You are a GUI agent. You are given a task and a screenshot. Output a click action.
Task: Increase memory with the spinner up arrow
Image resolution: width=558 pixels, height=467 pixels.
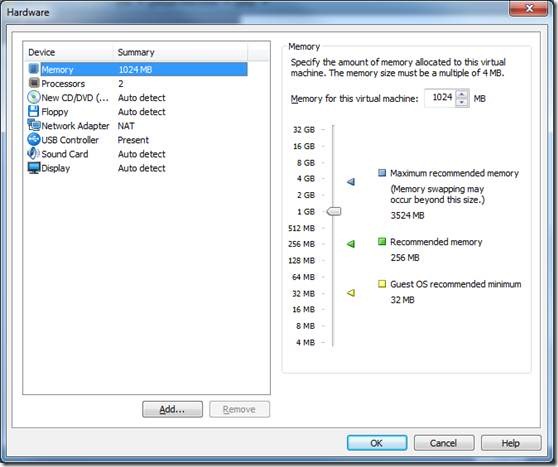462,94
